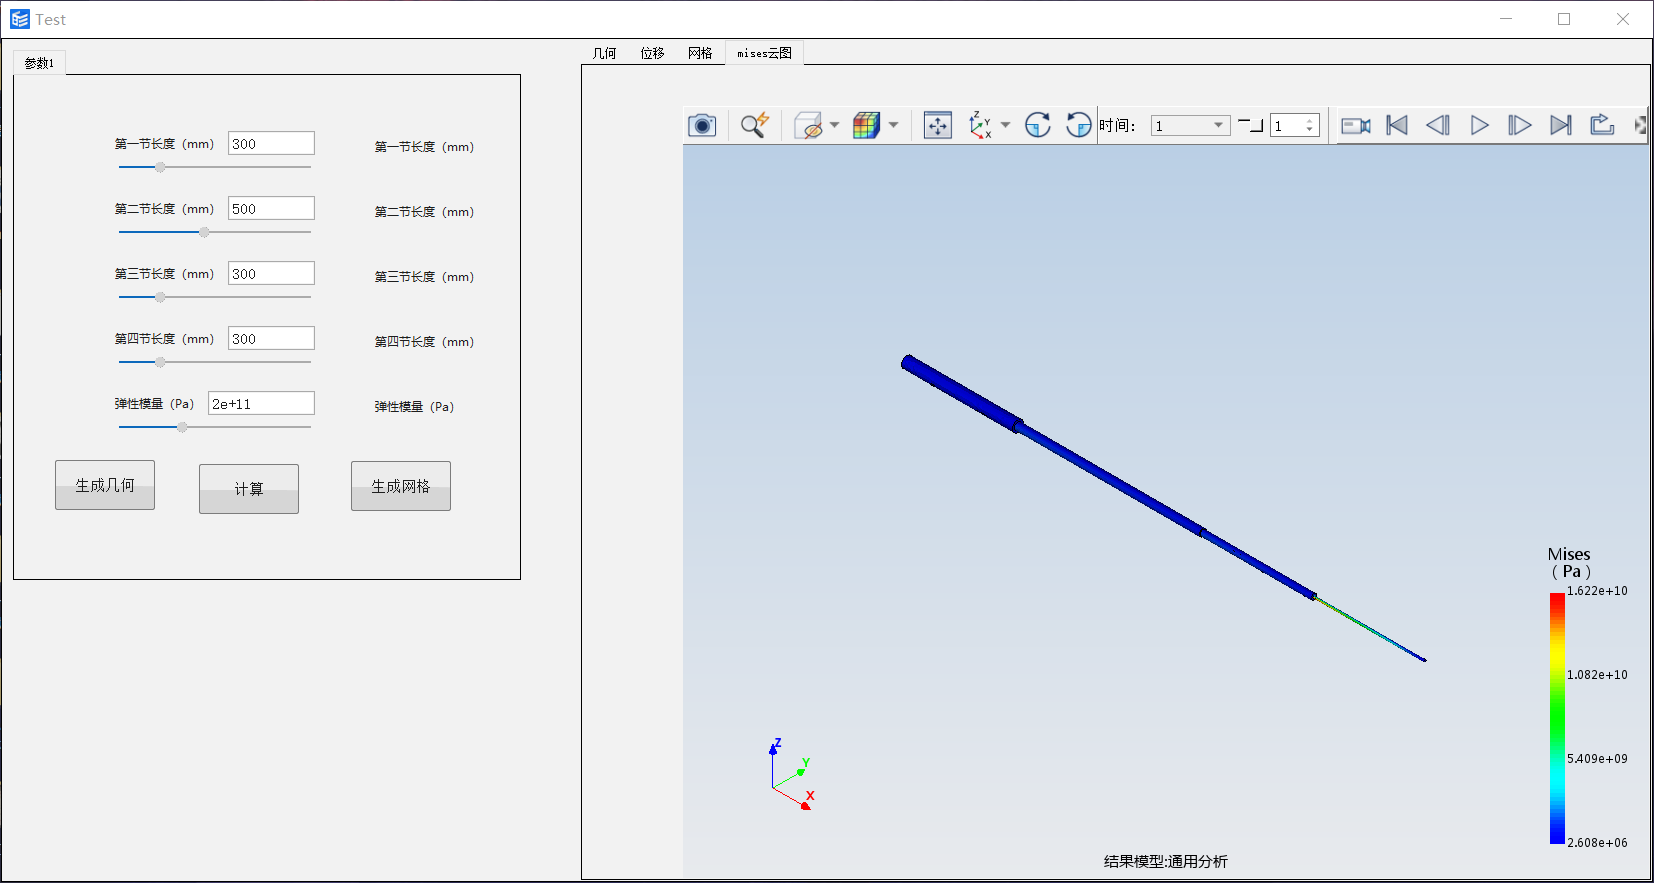Click the 结果模型:通用分析 label
1654x883 pixels.
1166,861
